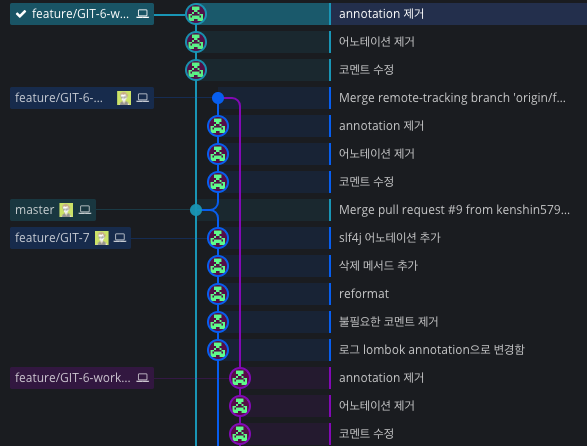Select the 코멘트 수정 message on the blue branch
The image size is (587, 446).
(366, 182)
